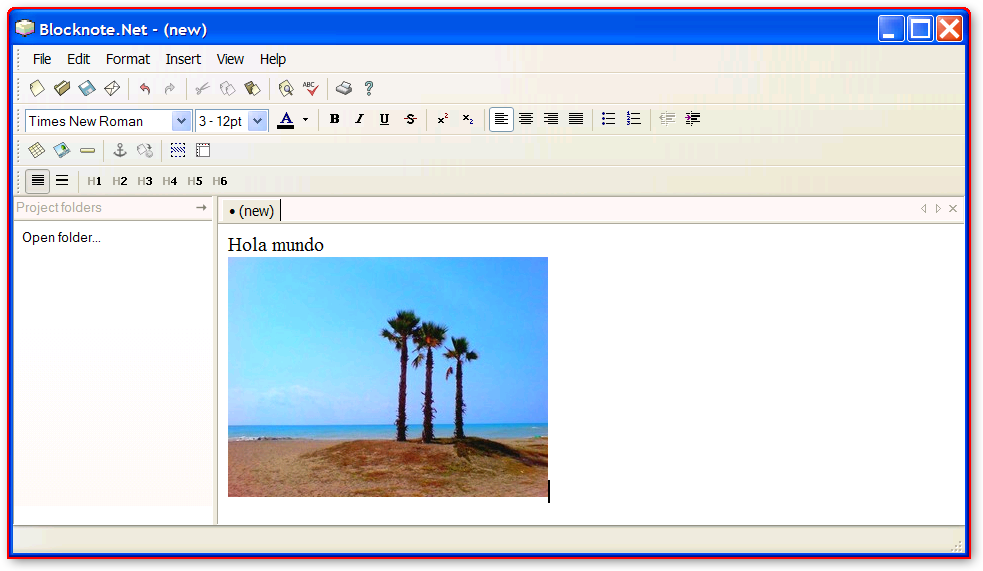Insert a table using the grid icon
The image size is (983, 571).
[x=37, y=151]
